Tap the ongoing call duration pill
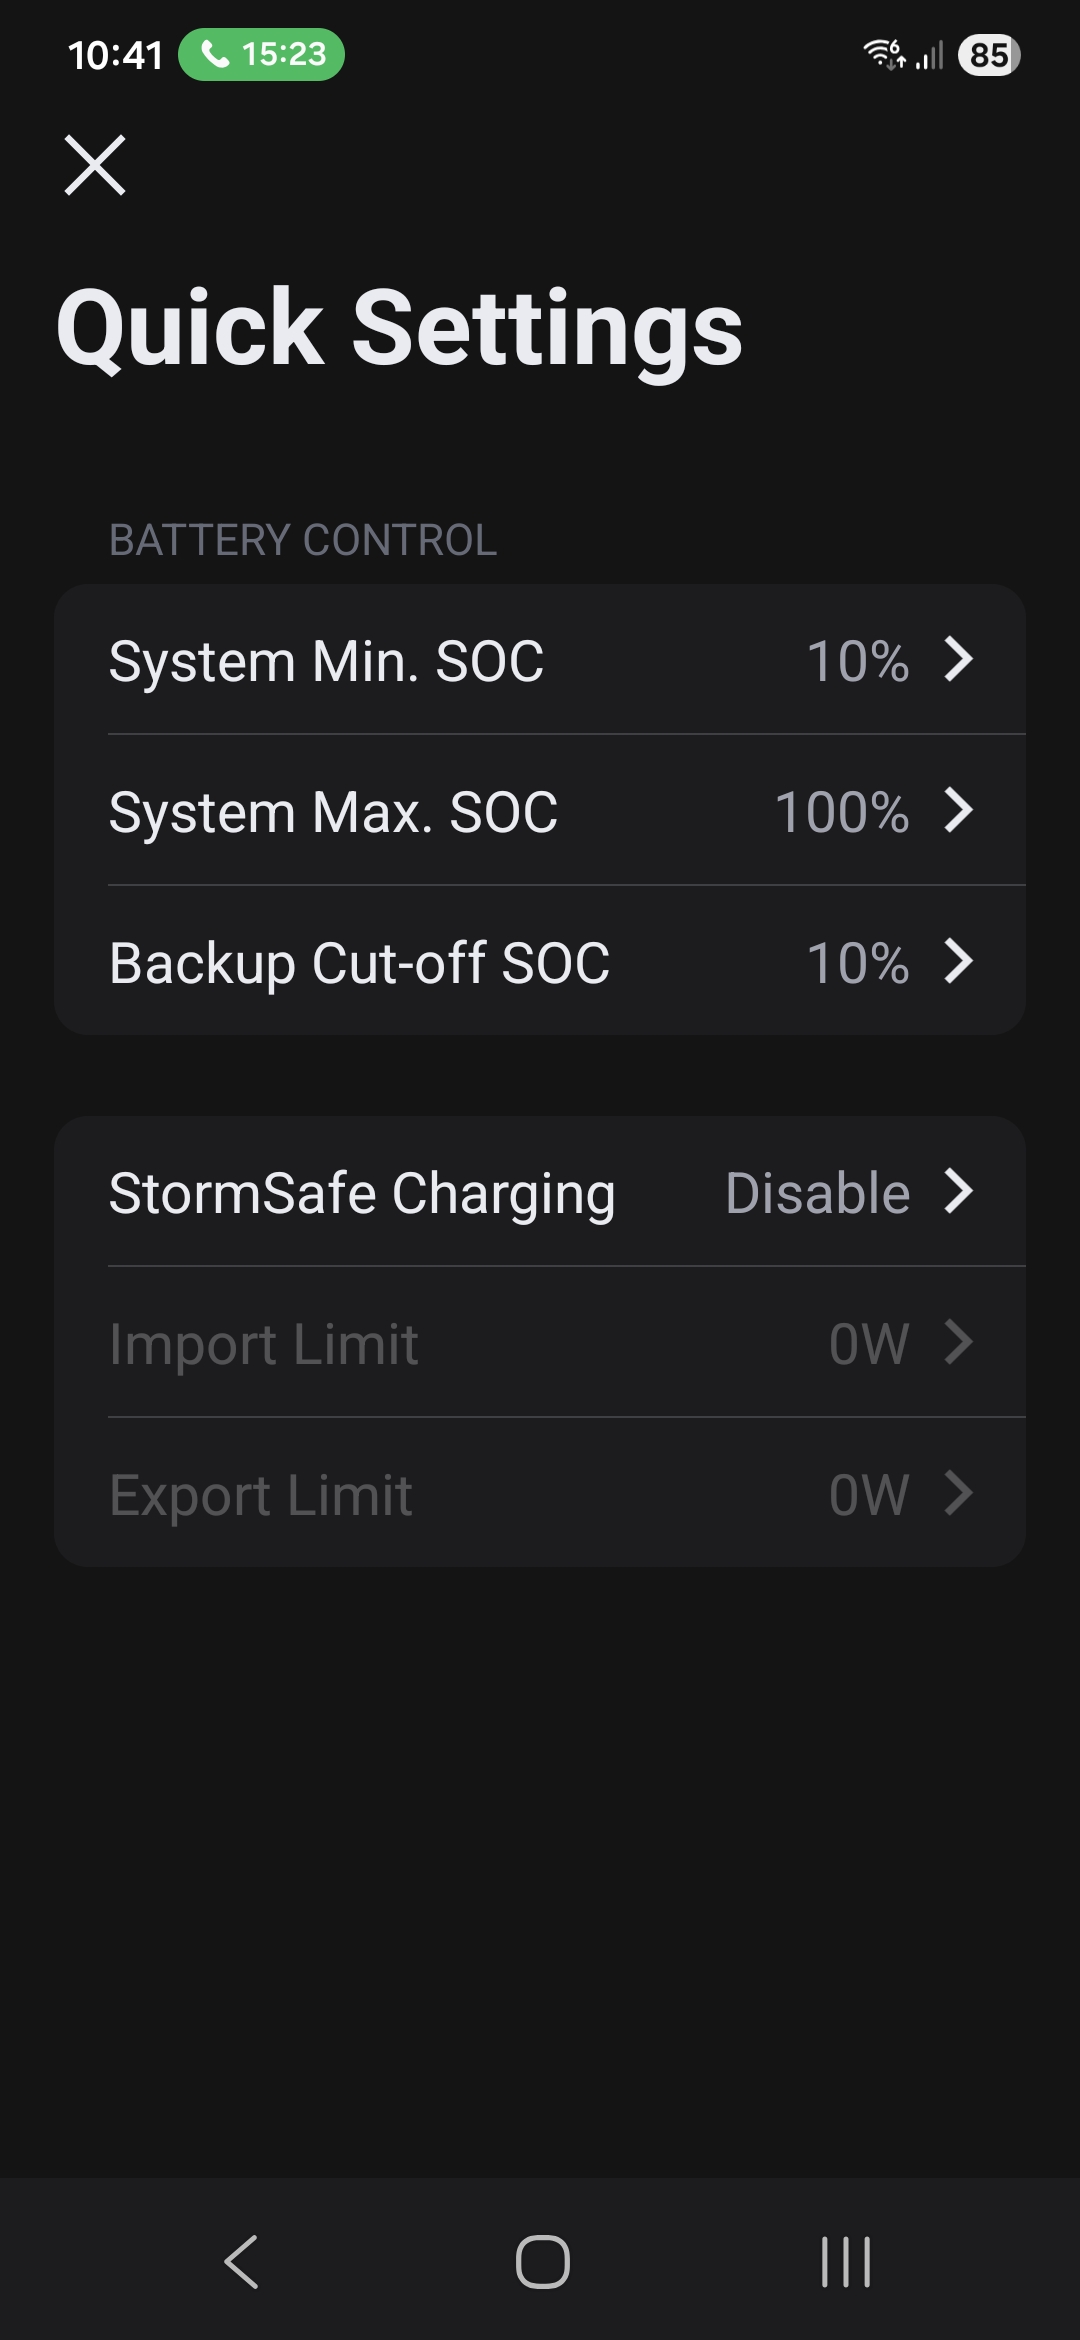Viewport: 1080px width, 2340px height. coord(262,54)
